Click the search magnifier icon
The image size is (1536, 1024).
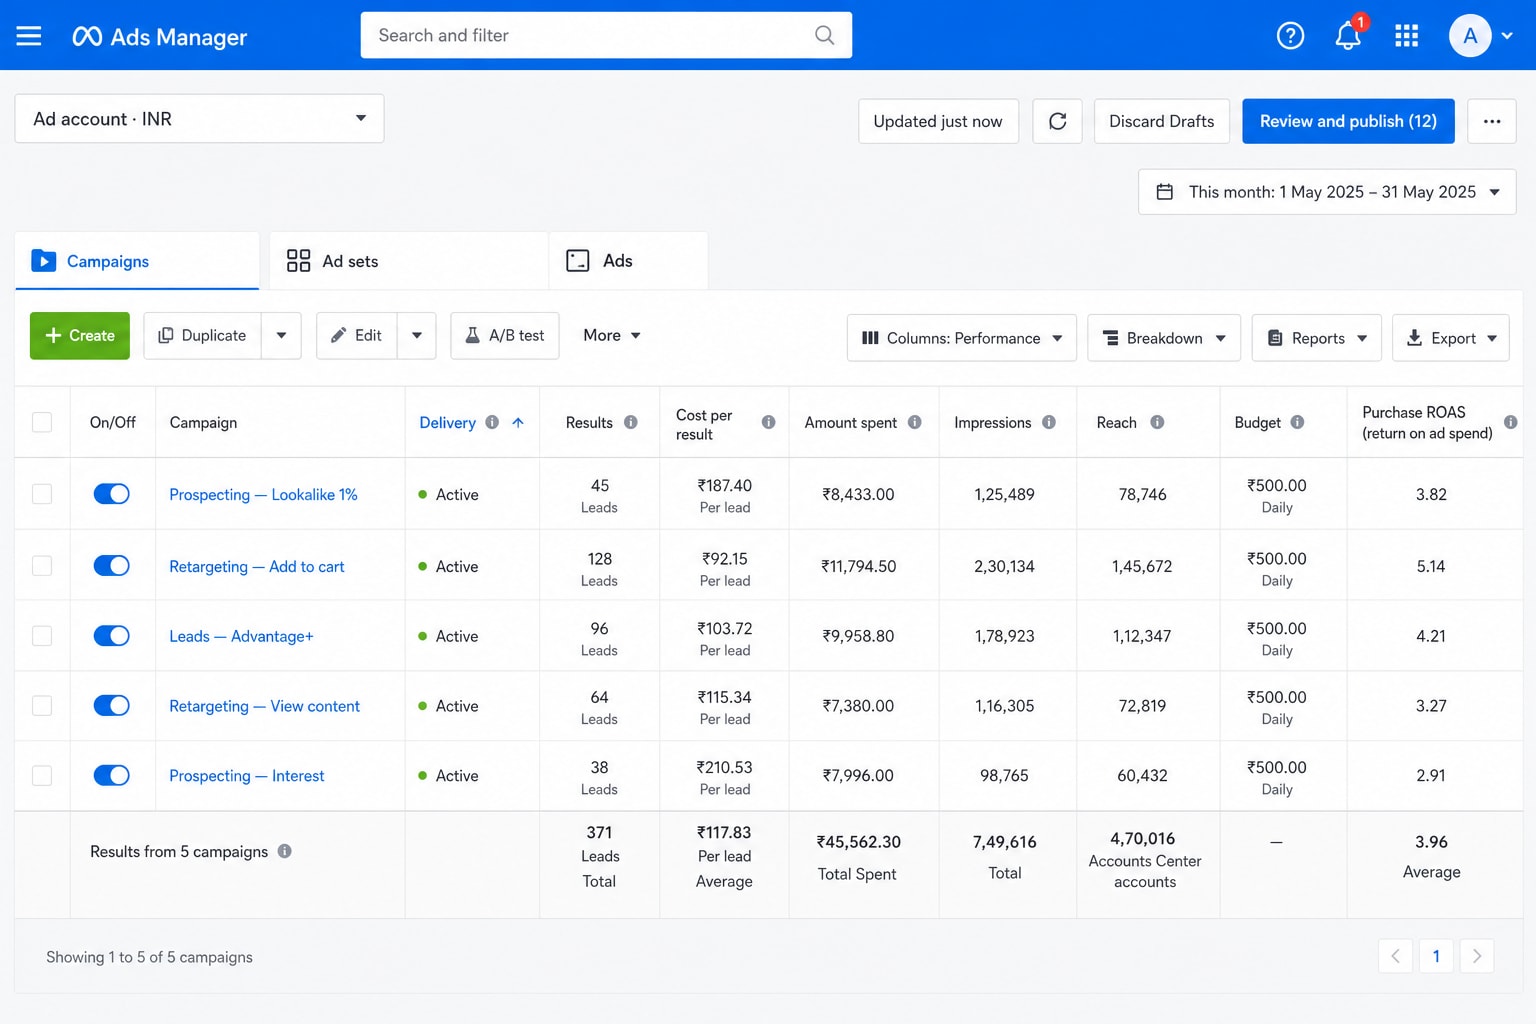click(824, 35)
